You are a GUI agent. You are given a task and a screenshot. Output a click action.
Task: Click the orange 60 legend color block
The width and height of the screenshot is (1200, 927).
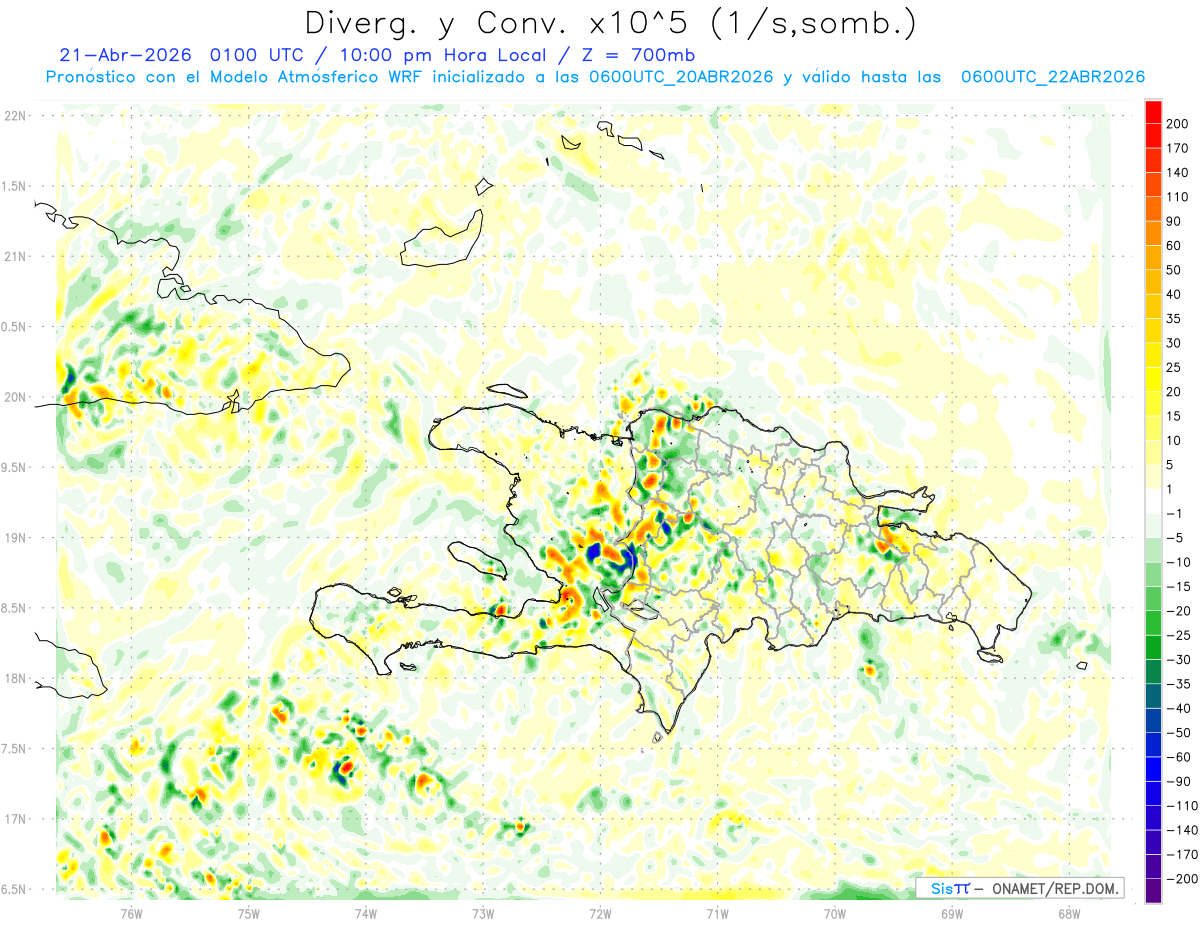pos(1153,234)
